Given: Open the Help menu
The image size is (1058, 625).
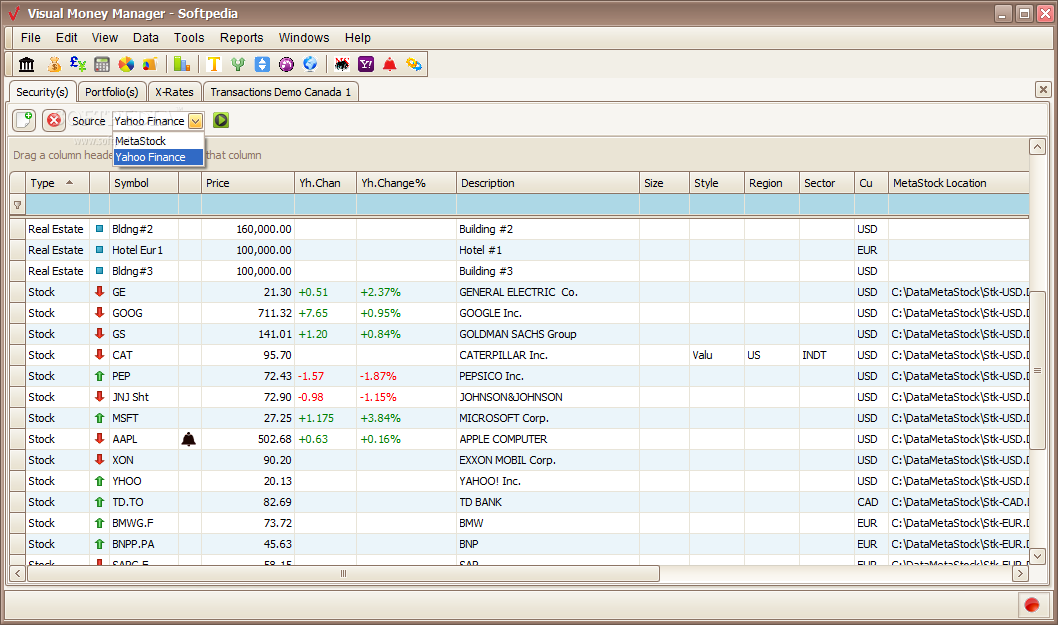Looking at the screenshot, I should pos(358,38).
